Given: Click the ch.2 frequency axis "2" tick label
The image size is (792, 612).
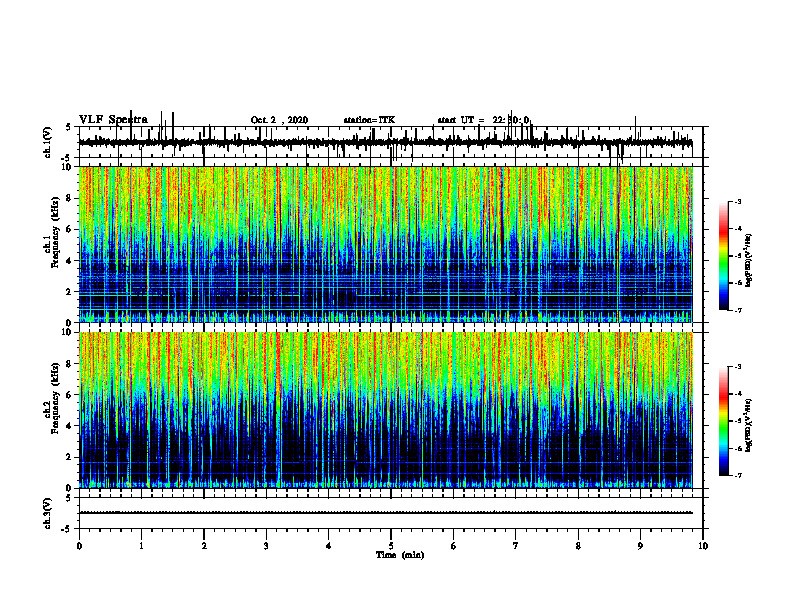Looking at the screenshot, I should 71,457.
